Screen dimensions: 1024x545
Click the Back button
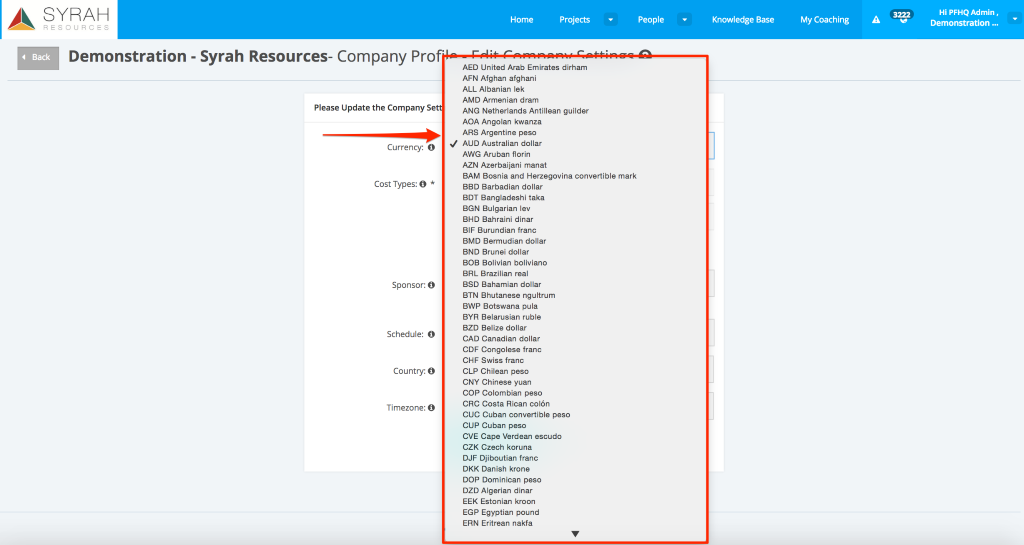point(38,57)
